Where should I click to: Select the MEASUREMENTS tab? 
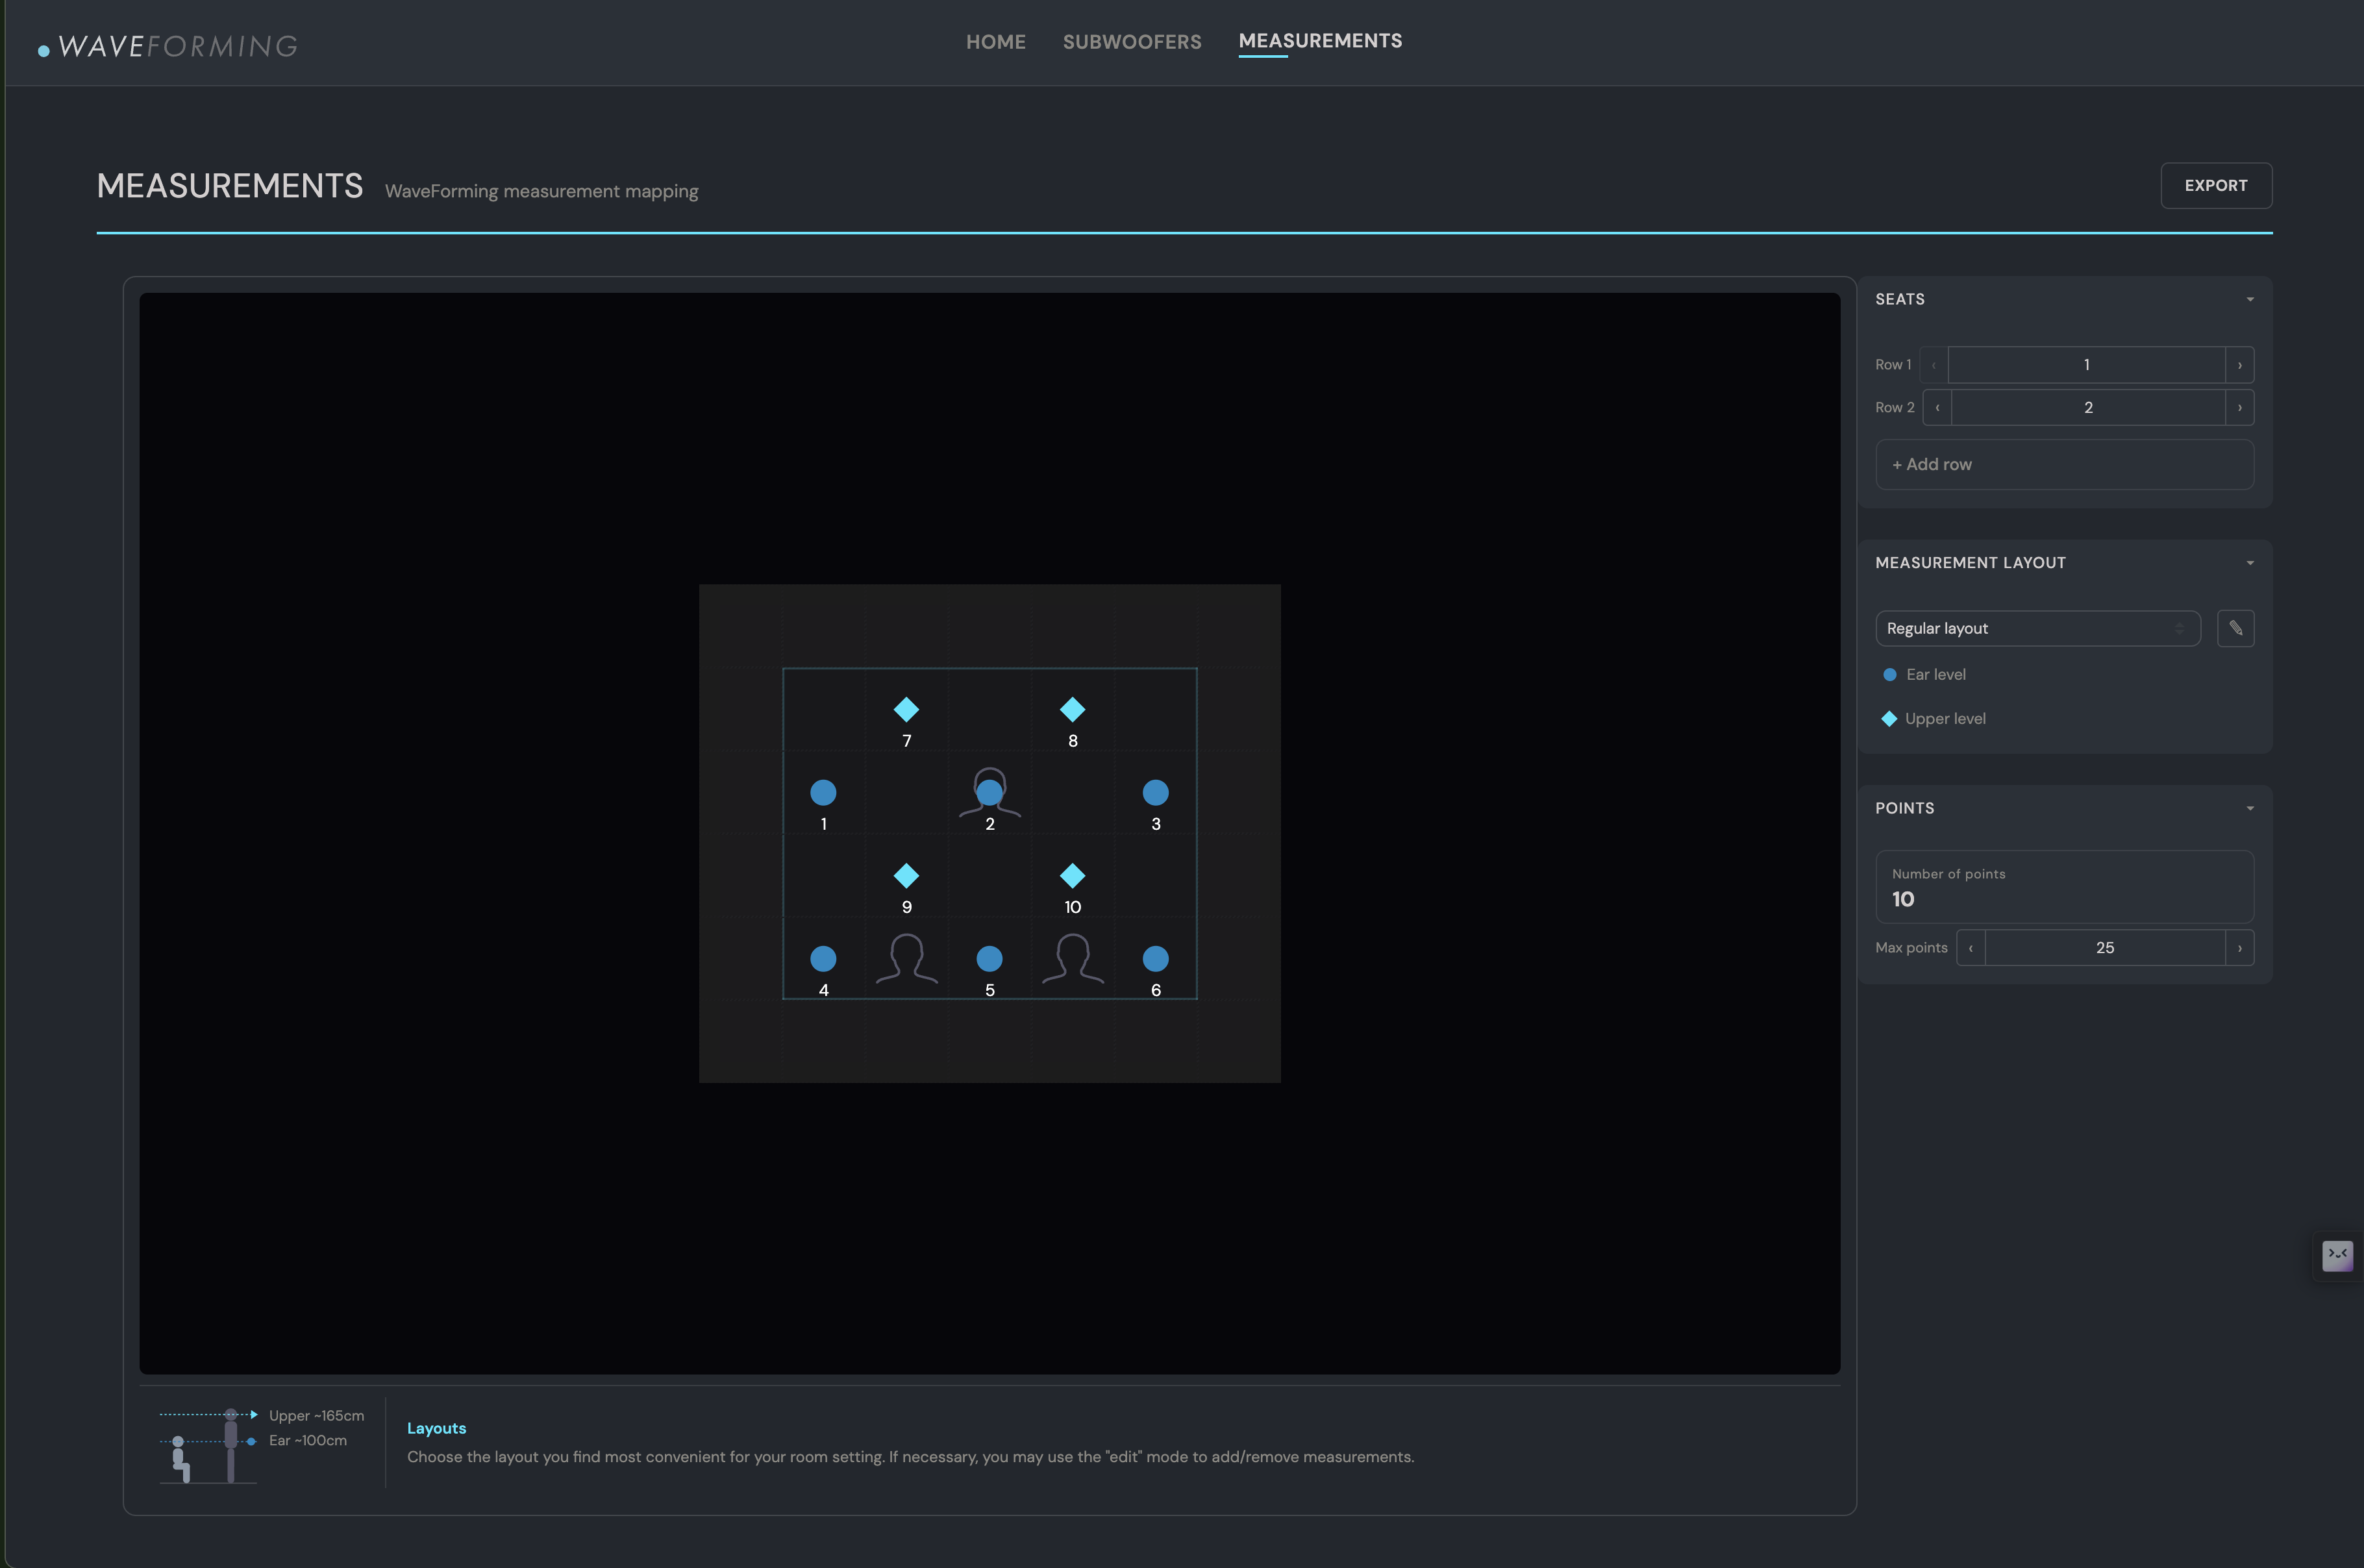[1320, 41]
